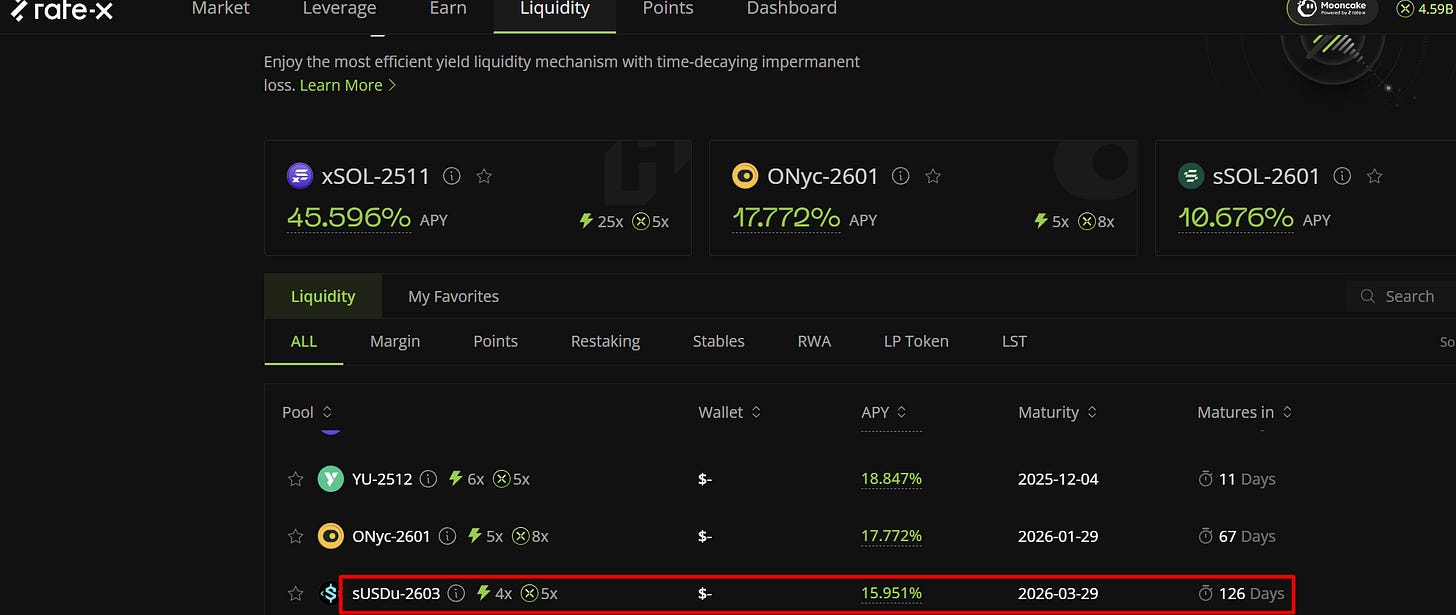
Task: Sort by Wallet column
Action: [x=729, y=412]
